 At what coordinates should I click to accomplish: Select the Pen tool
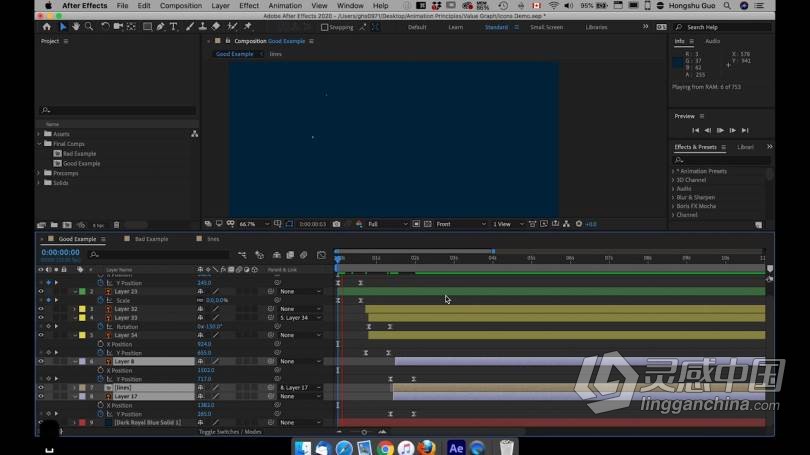point(161,26)
